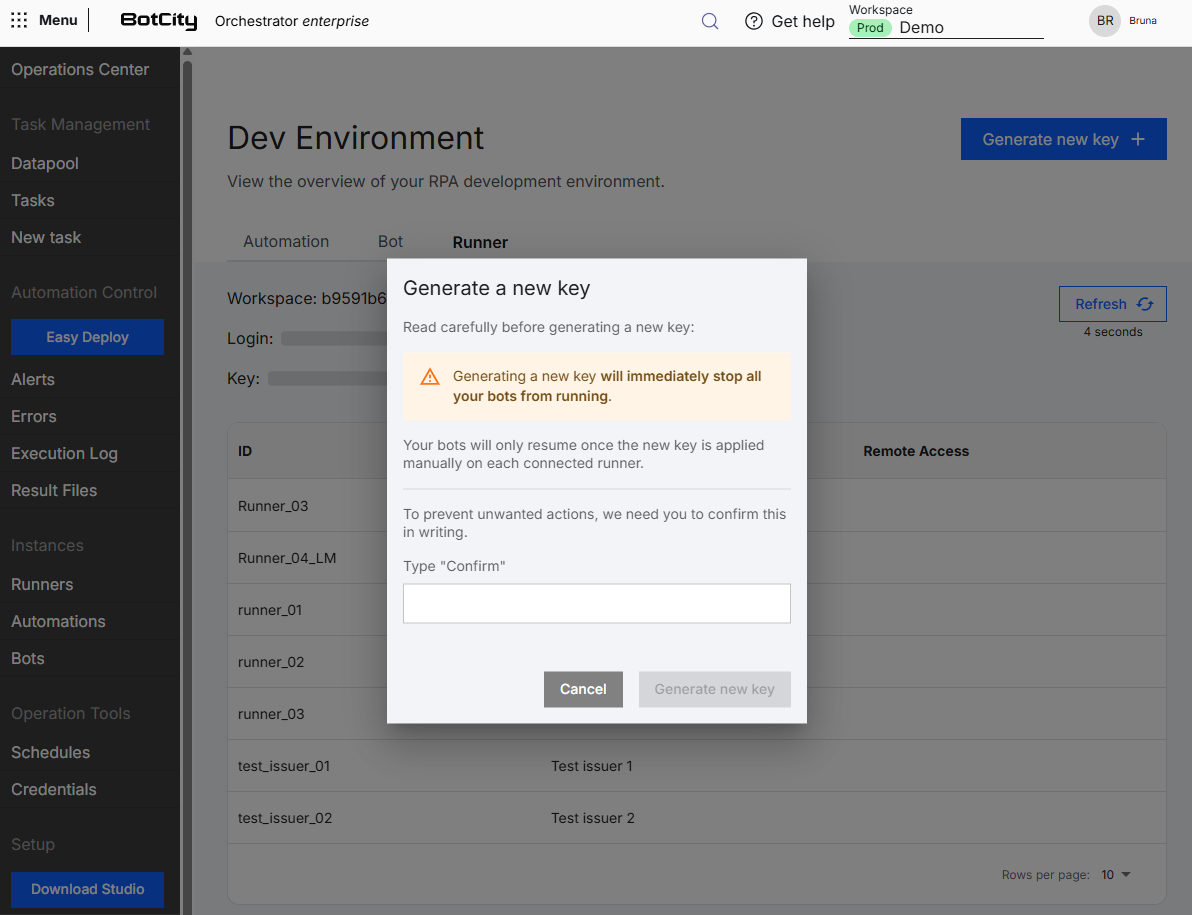Screen dimensions: 1192x915
Task: Expand the Rows per page dropdown
Action: pyautogui.click(x=1116, y=875)
